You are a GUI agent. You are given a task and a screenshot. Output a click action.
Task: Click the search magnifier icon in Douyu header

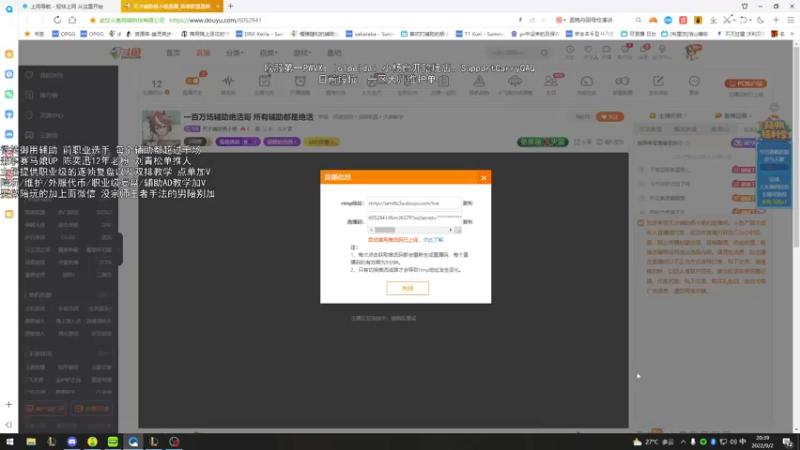point(544,53)
